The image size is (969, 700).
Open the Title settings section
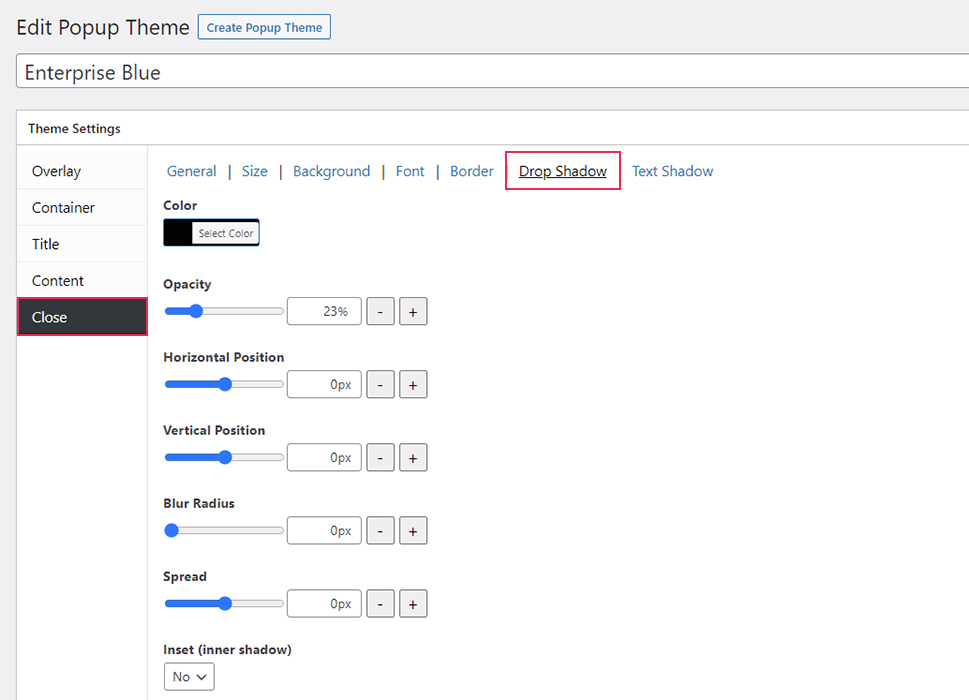[x=45, y=243]
